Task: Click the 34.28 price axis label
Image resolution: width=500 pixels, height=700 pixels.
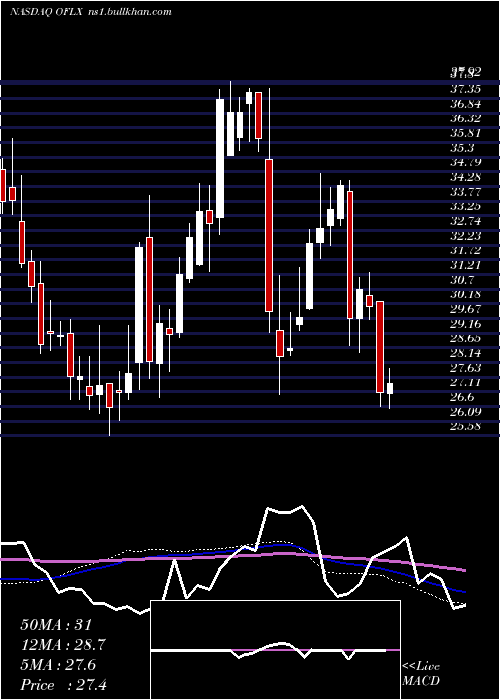Action: [x=465, y=177]
